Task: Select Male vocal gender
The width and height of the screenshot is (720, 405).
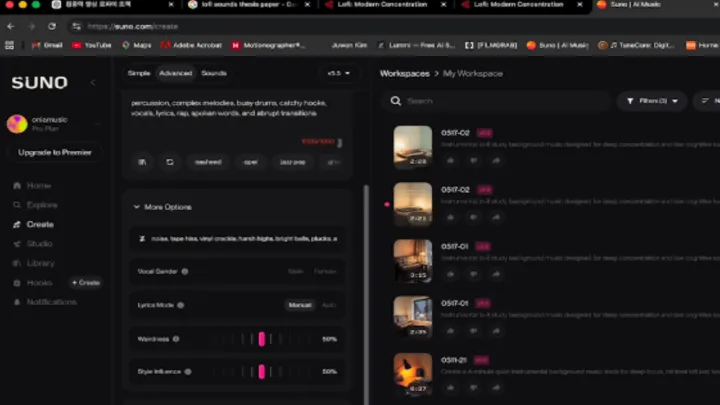Action: point(296,271)
